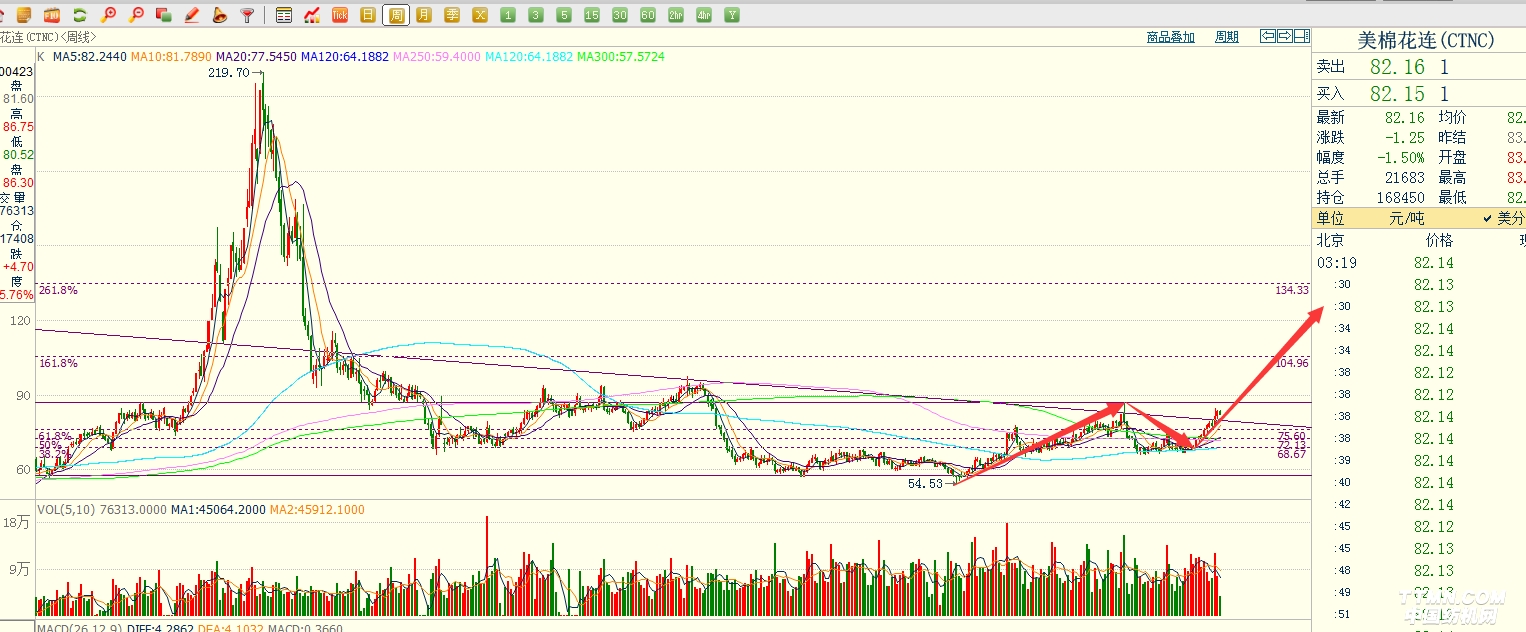Open the 周期 period link

pyautogui.click(x=1226, y=37)
